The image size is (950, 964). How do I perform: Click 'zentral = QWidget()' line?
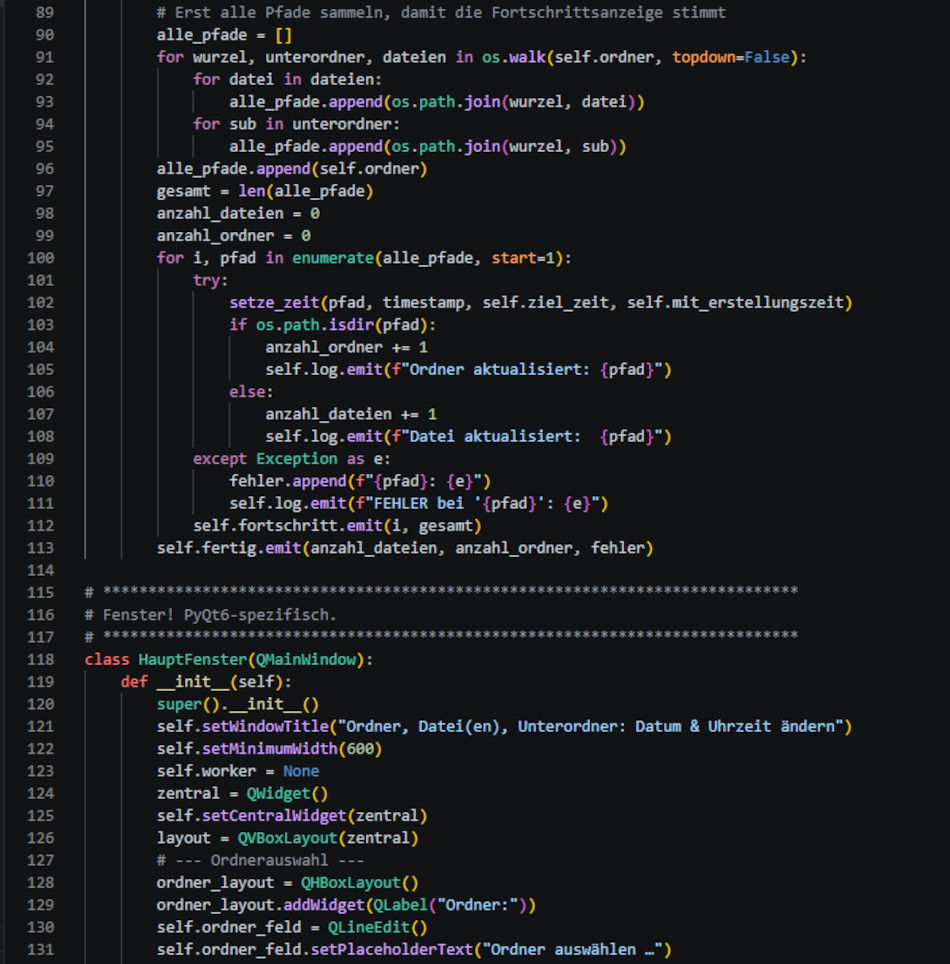tap(242, 794)
